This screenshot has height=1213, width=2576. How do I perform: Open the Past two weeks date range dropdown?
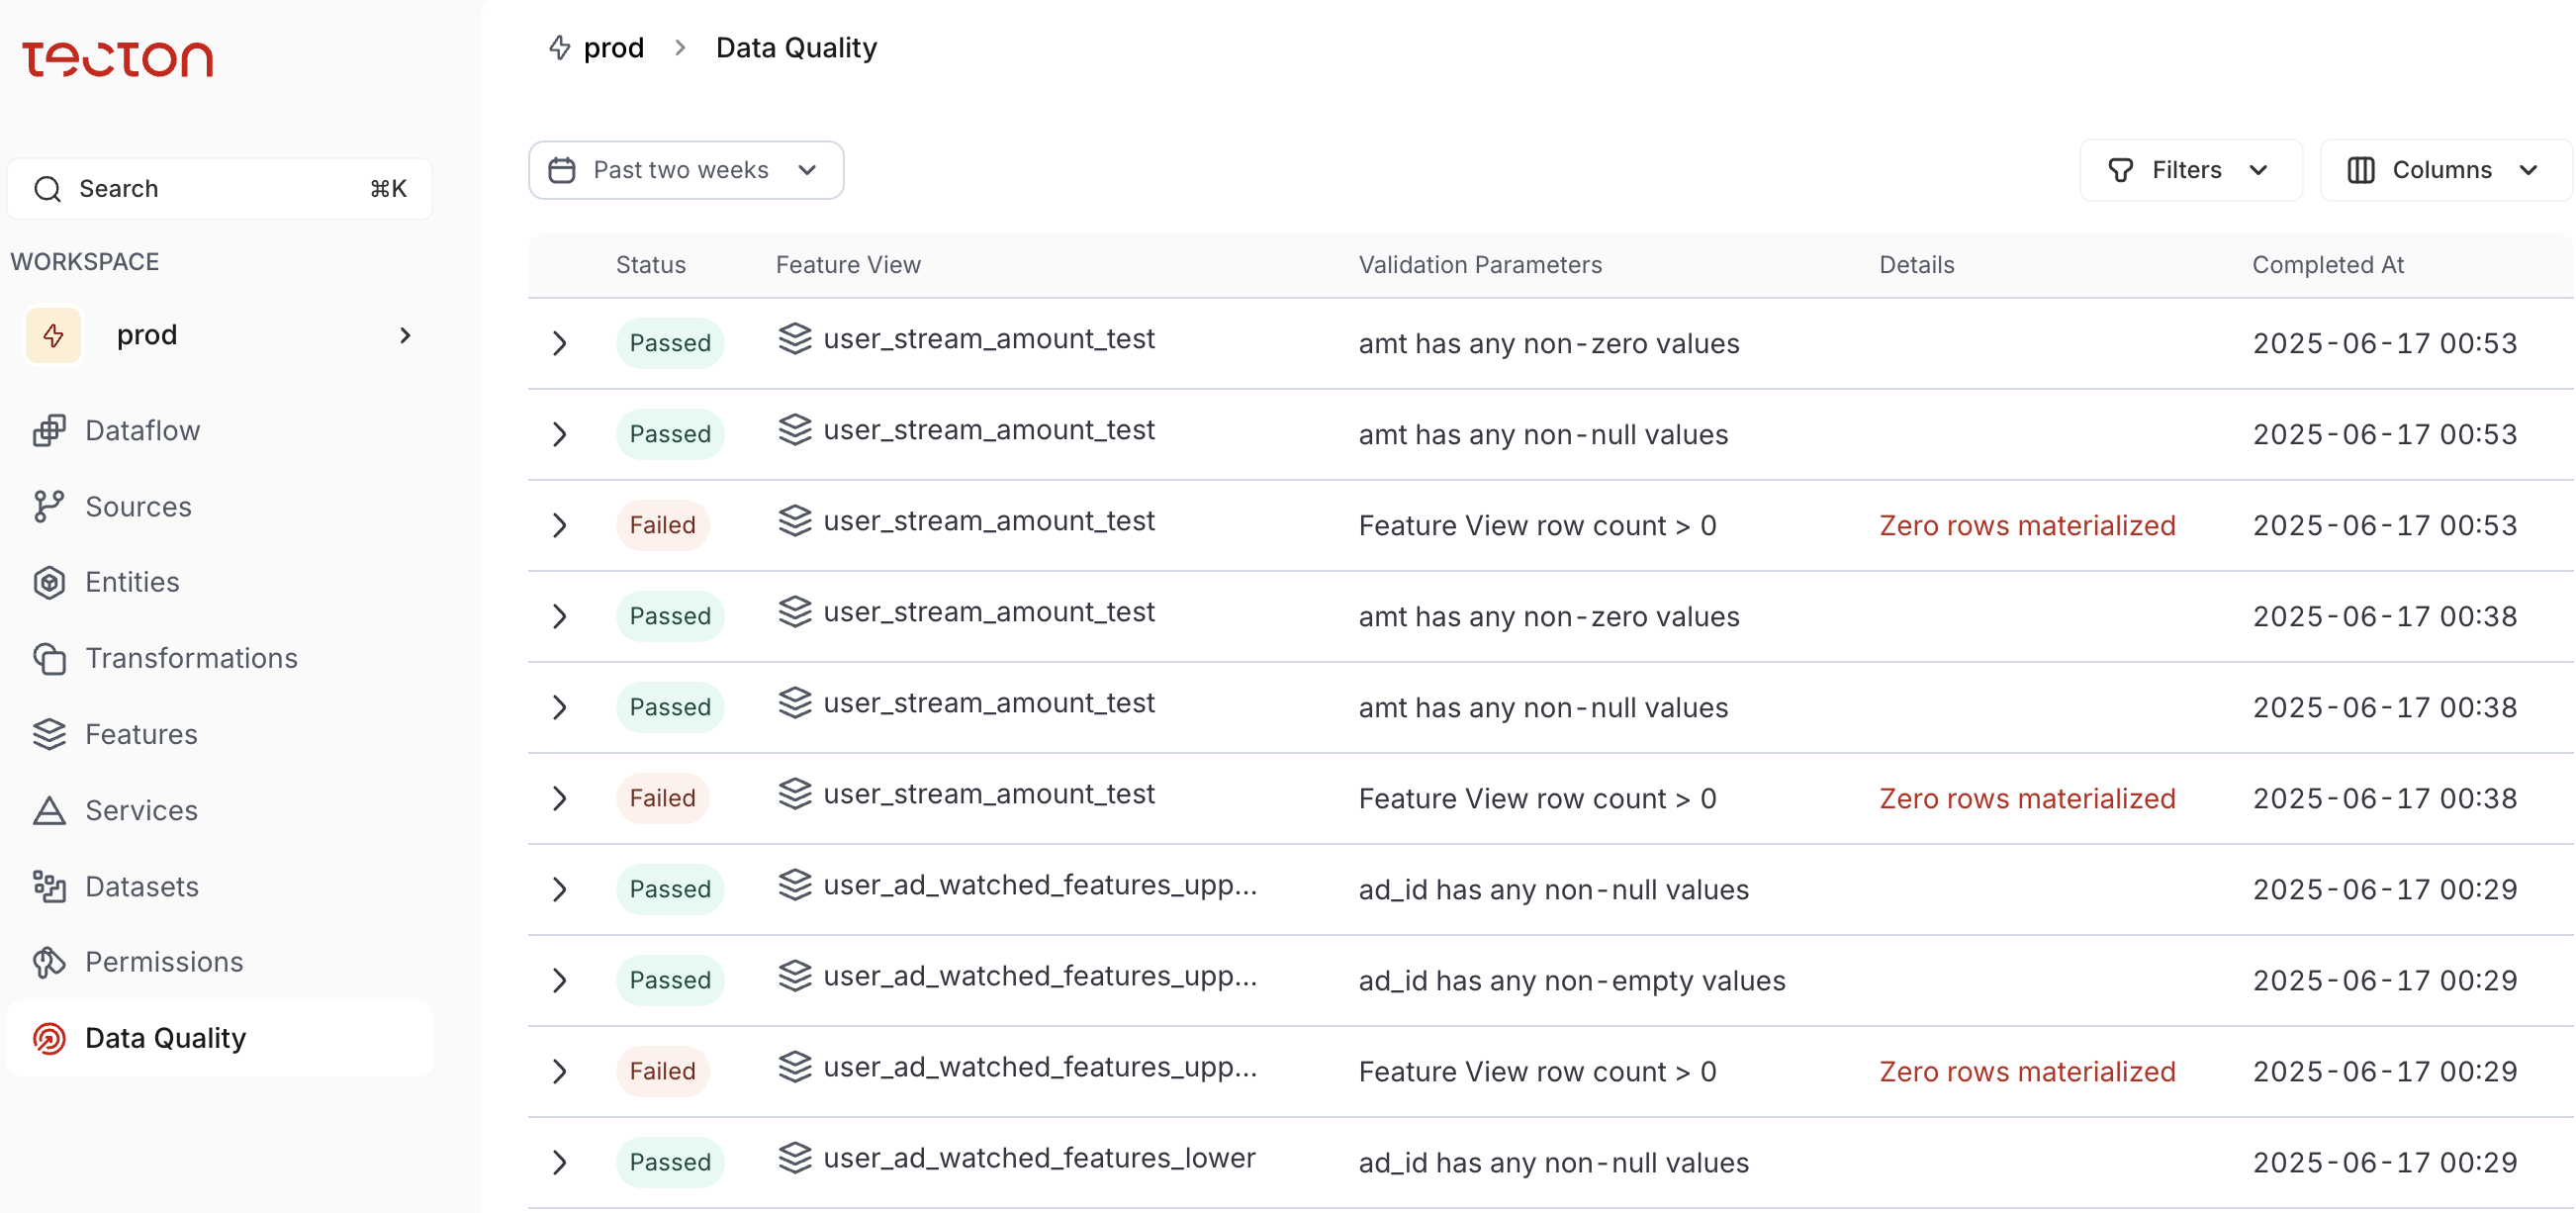[685, 170]
